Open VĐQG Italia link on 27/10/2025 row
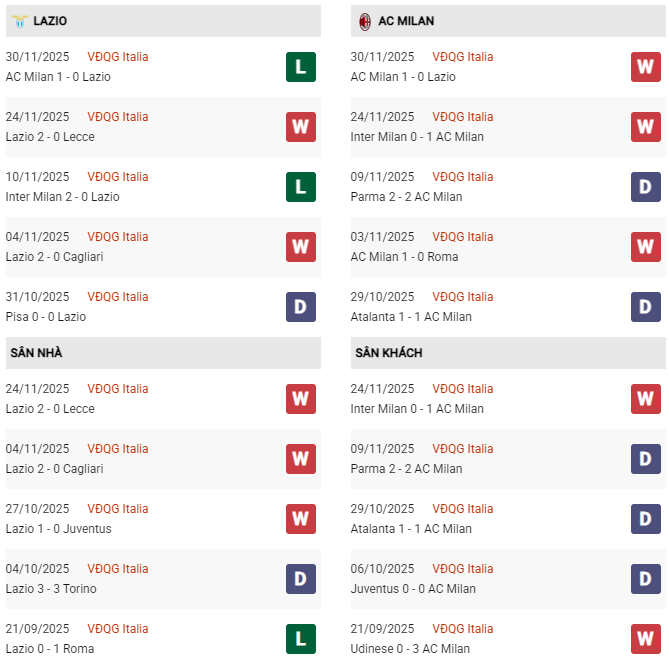Screen dimensions: 669x662 point(117,509)
